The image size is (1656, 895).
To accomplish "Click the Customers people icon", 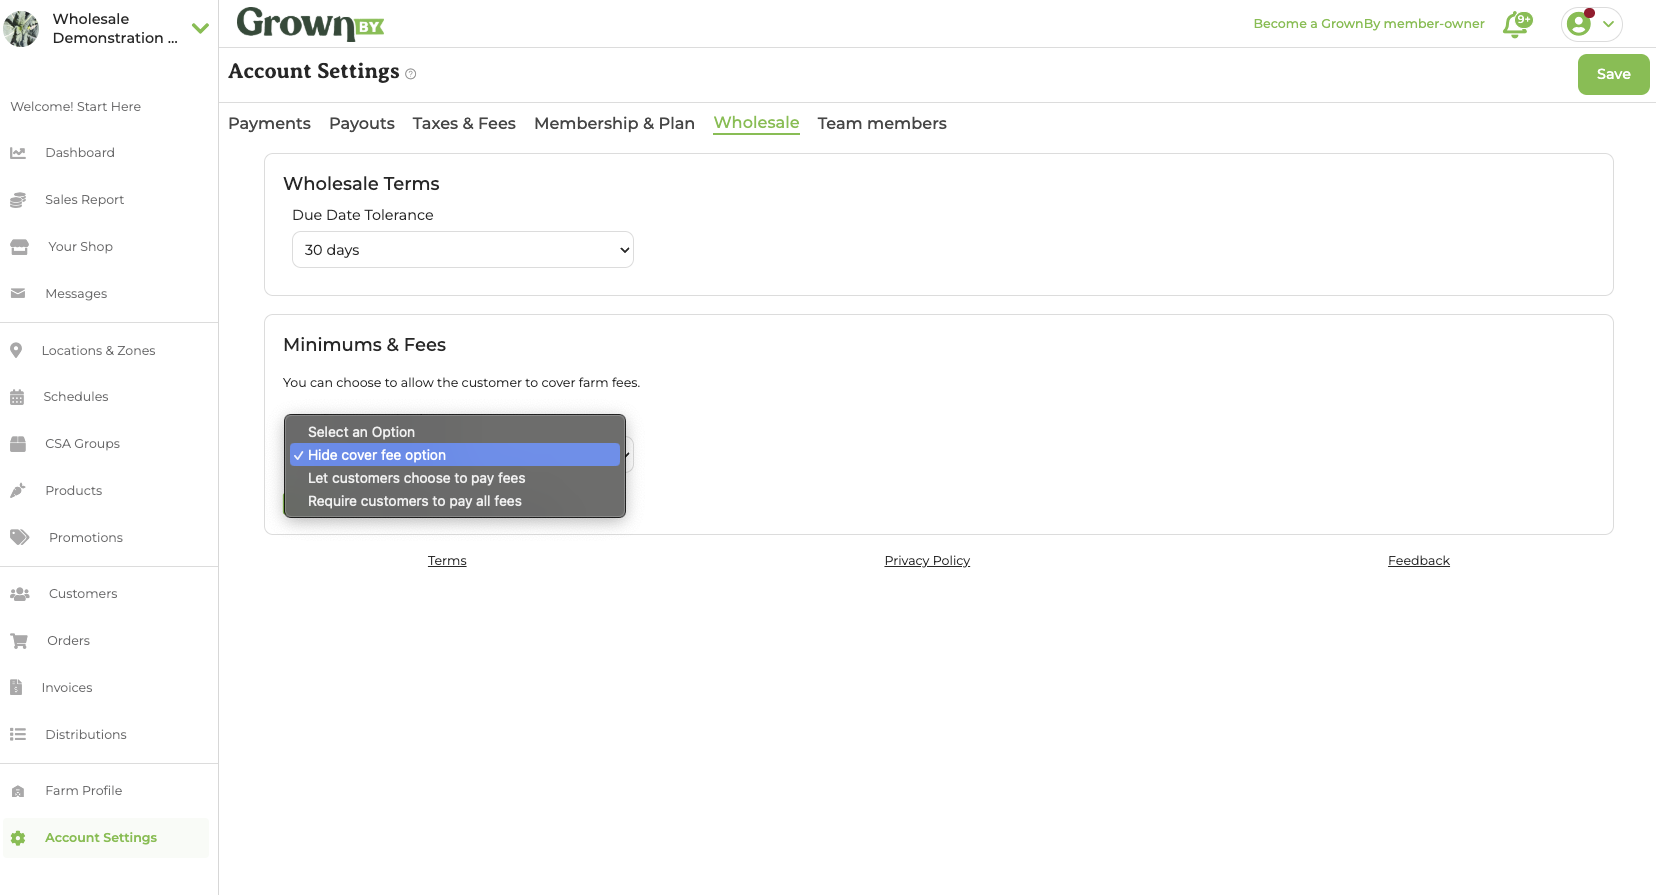I will click(20, 594).
